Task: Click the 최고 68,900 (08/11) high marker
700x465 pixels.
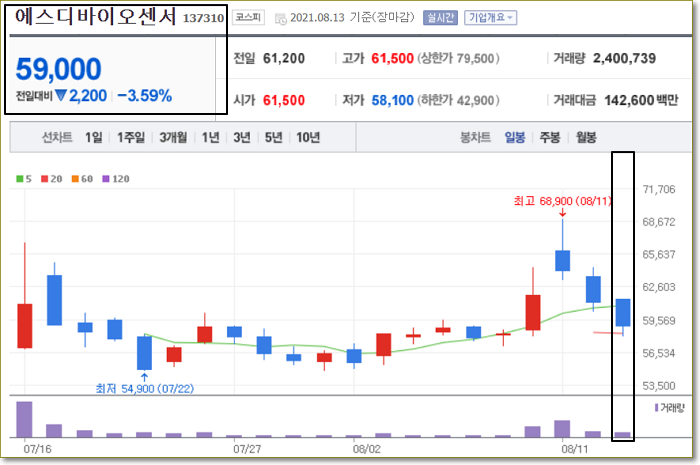Action: [x=562, y=201]
